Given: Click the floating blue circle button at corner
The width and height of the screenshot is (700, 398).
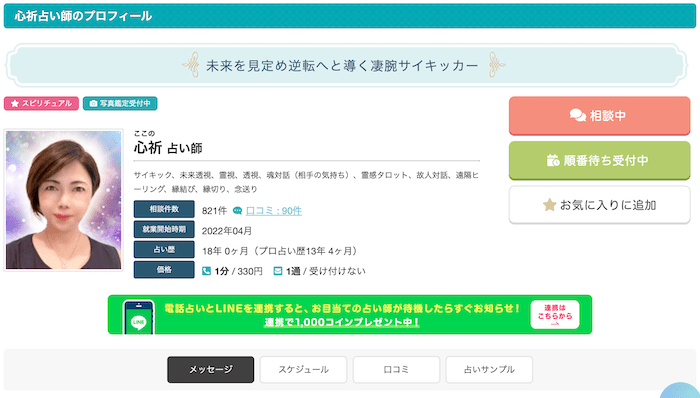Looking at the screenshot, I should tap(680, 390).
